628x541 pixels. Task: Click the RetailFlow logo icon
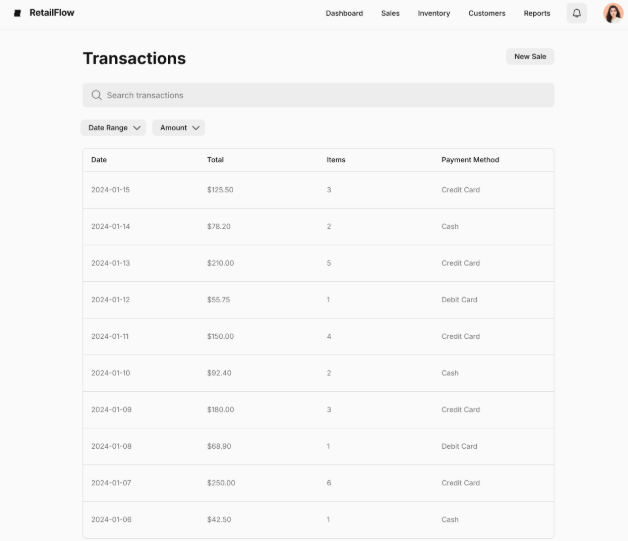17,13
